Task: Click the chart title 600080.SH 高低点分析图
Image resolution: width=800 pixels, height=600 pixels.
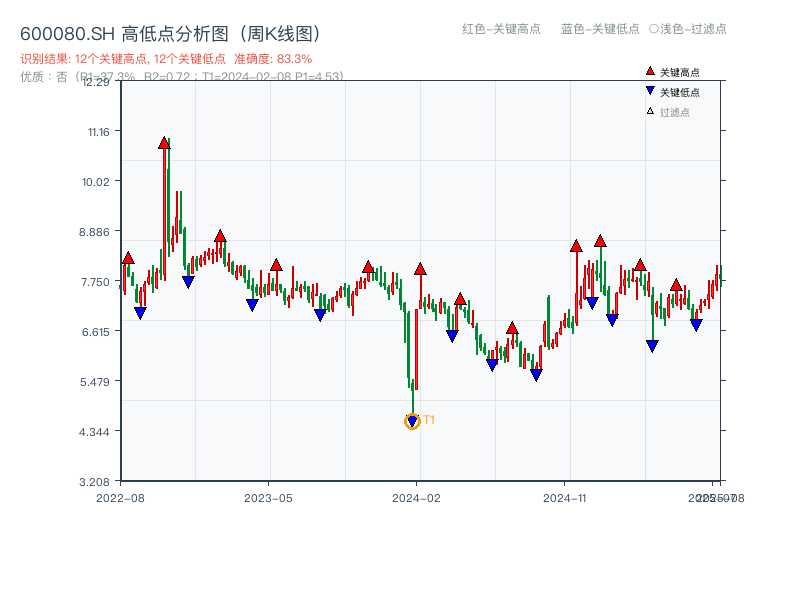Action: click(x=171, y=34)
